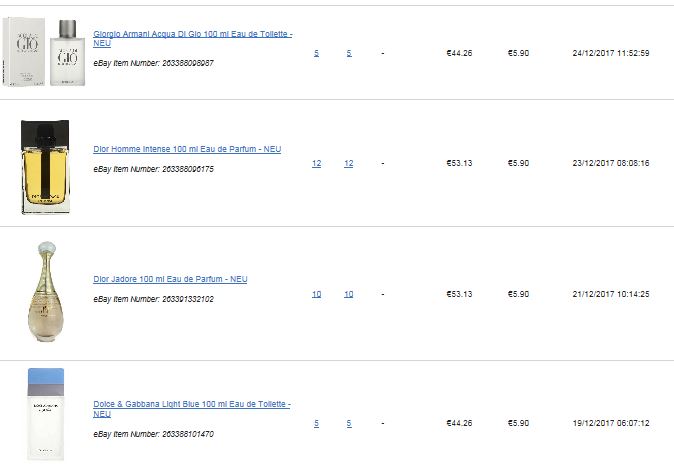Click the Dior Jadore bottle thumbnail
Screen dimensions: 674x467
click(x=46, y=292)
